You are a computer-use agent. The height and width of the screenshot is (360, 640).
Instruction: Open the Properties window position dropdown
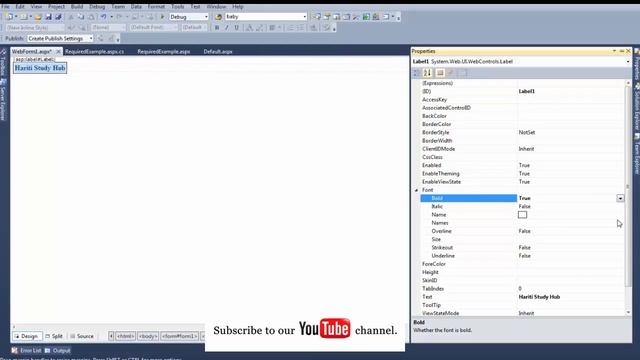pos(614,51)
